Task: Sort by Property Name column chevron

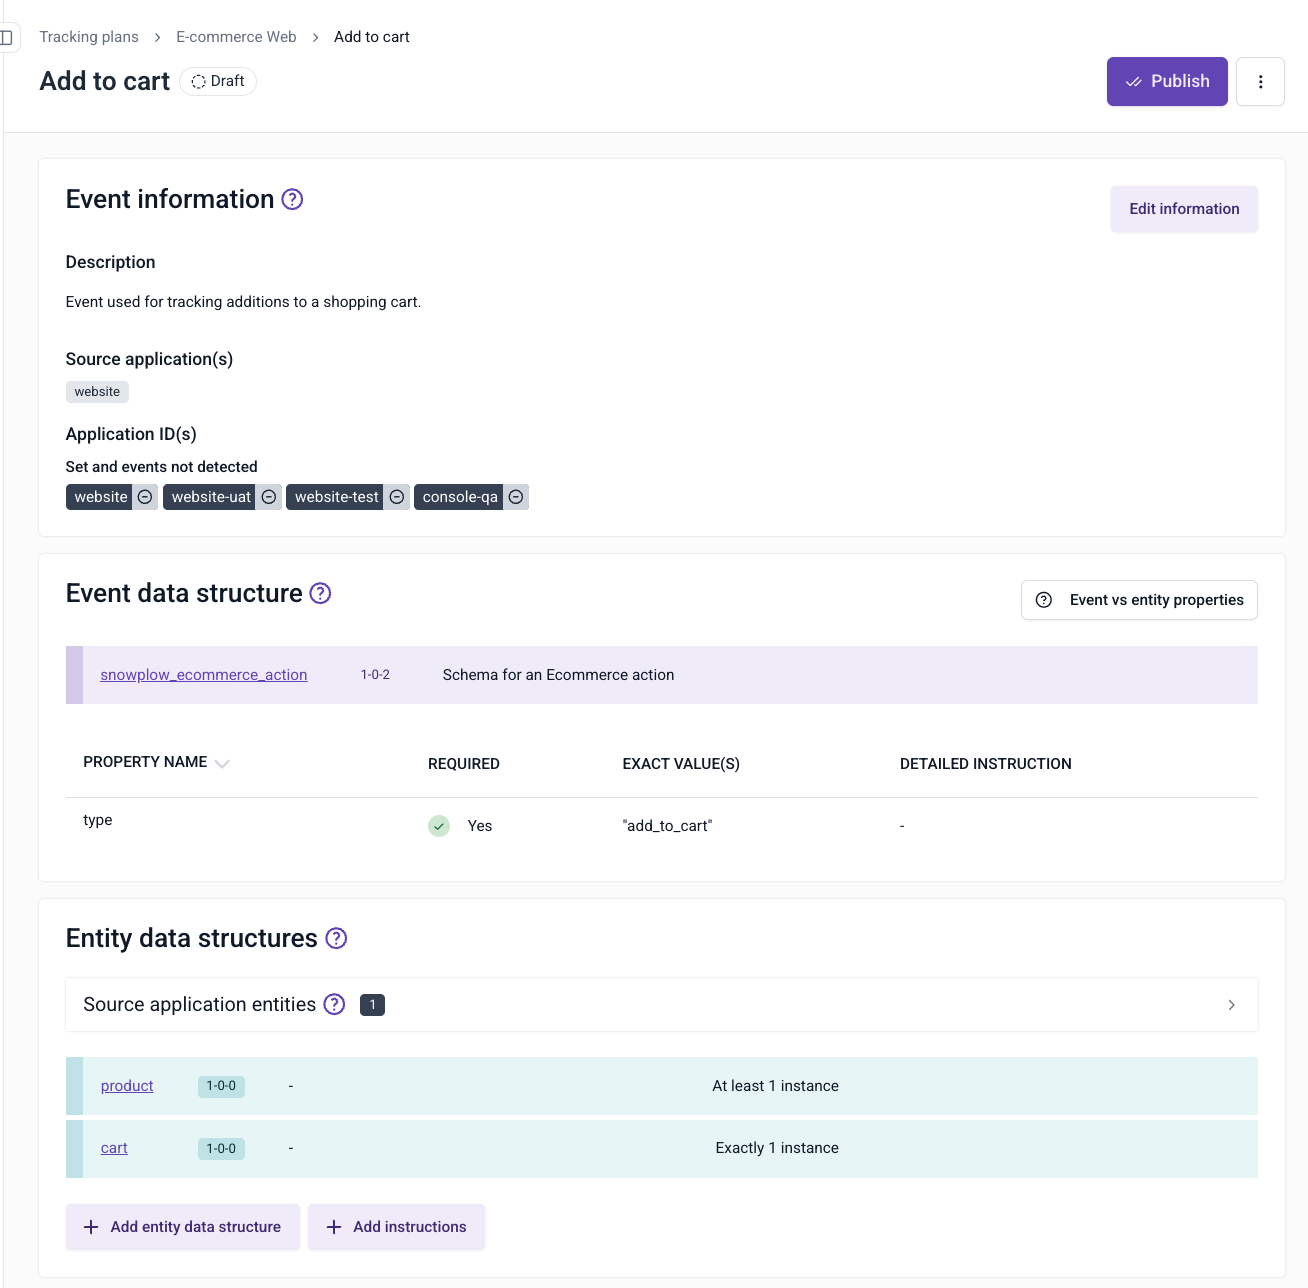Action: pyautogui.click(x=222, y=763)
